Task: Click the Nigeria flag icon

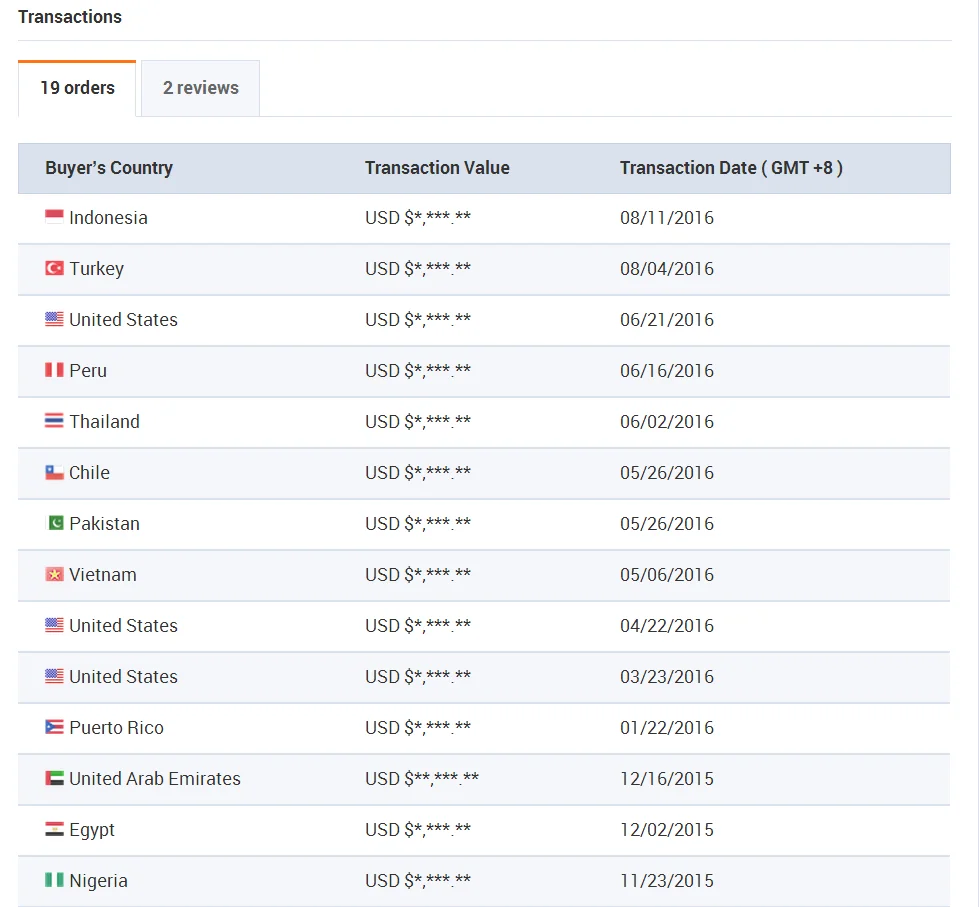Action: [x=54, y=880]
